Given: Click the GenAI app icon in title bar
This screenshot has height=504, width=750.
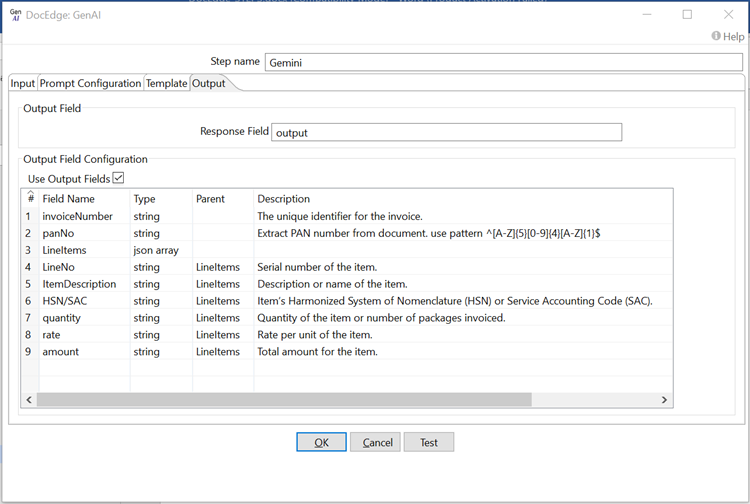Looking at the screenshot, I should point(17,15).
